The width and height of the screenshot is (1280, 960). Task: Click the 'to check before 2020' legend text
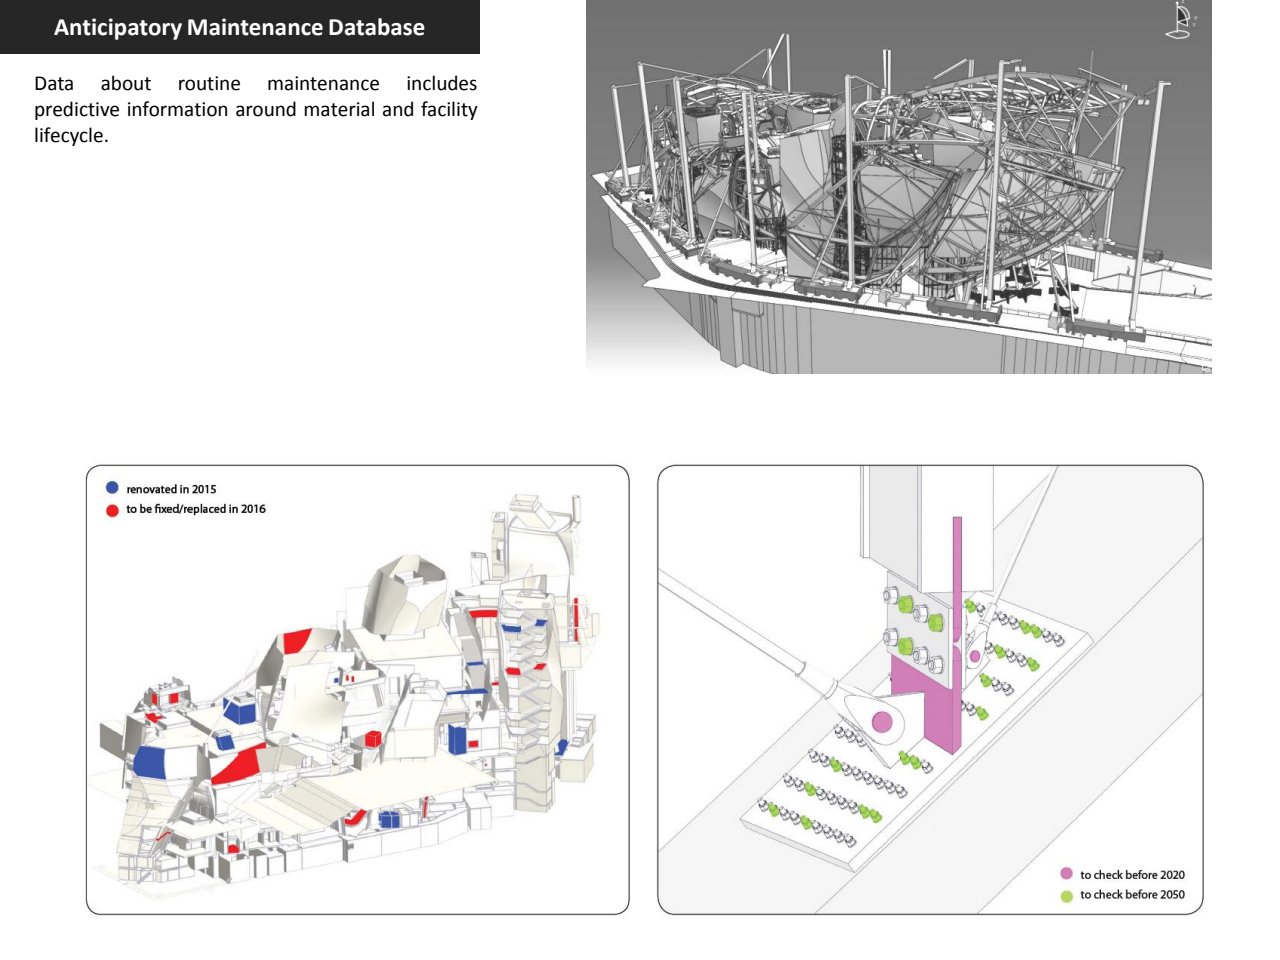tap(1132, 875)
